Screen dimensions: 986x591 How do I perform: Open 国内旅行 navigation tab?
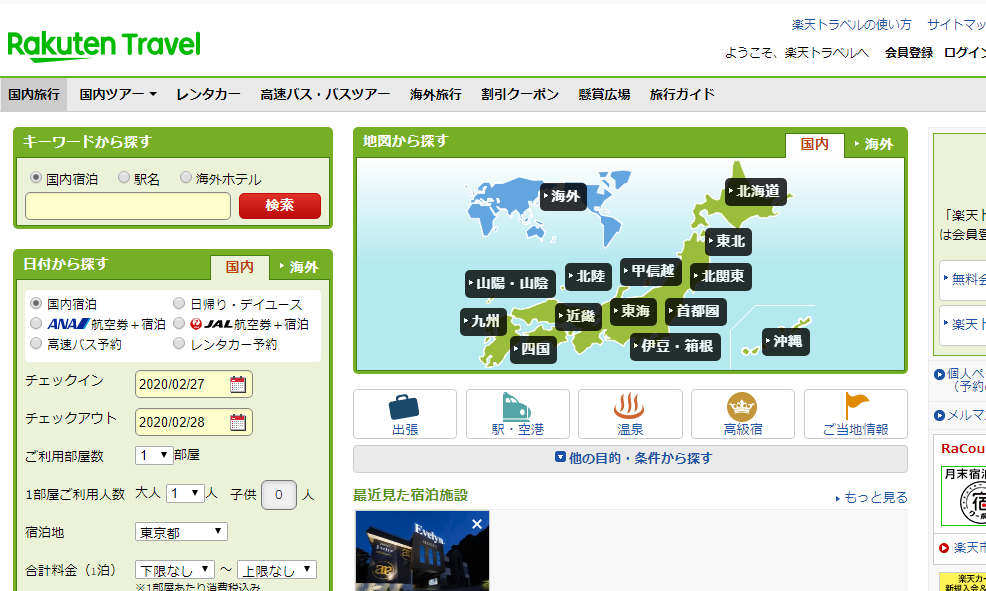click(x=34, y=94)
